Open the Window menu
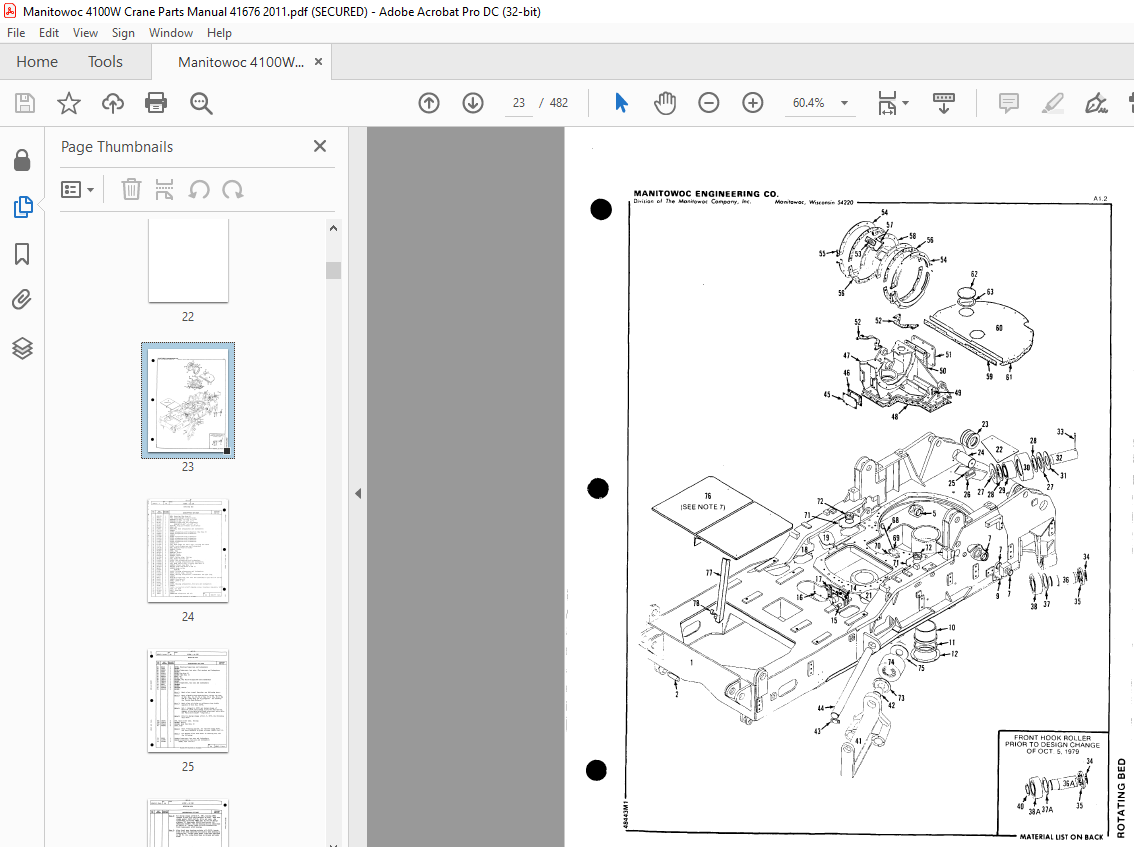Image resolution: width=1134 pixels, height=847 pixels. 171,33
